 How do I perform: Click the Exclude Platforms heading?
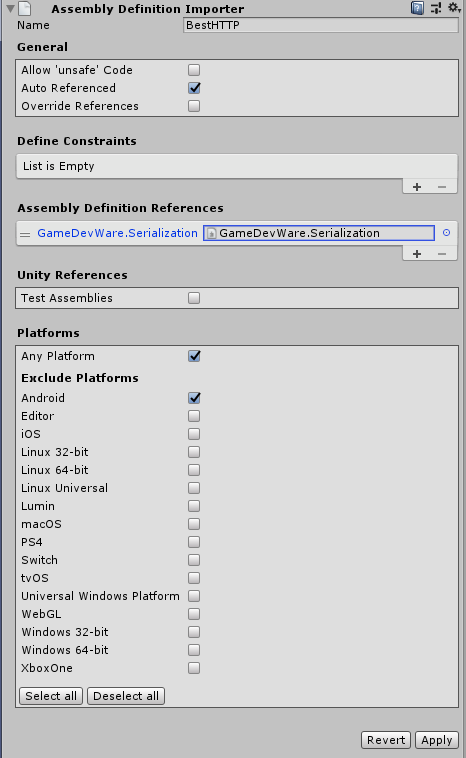tap(80, 378)
